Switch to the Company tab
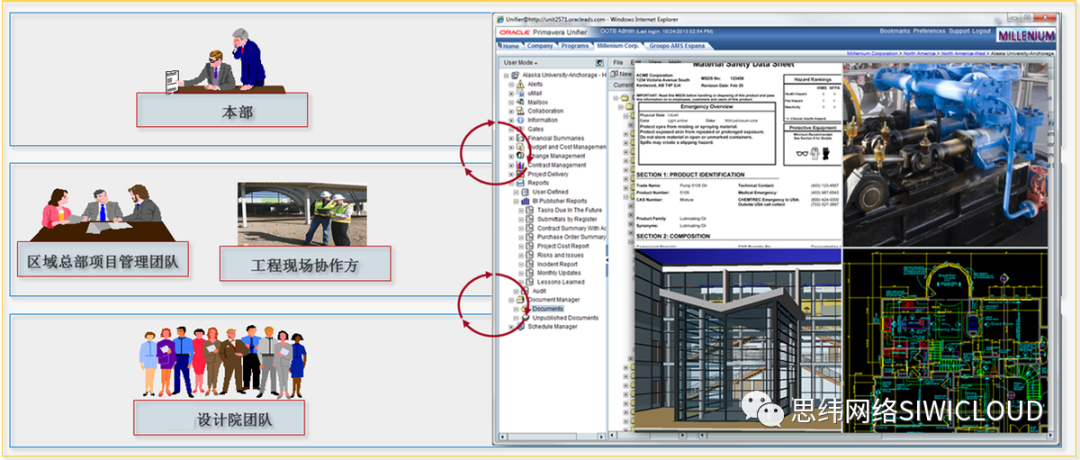The height and width of the screenshot is (460, 1080). pos(539,46)
